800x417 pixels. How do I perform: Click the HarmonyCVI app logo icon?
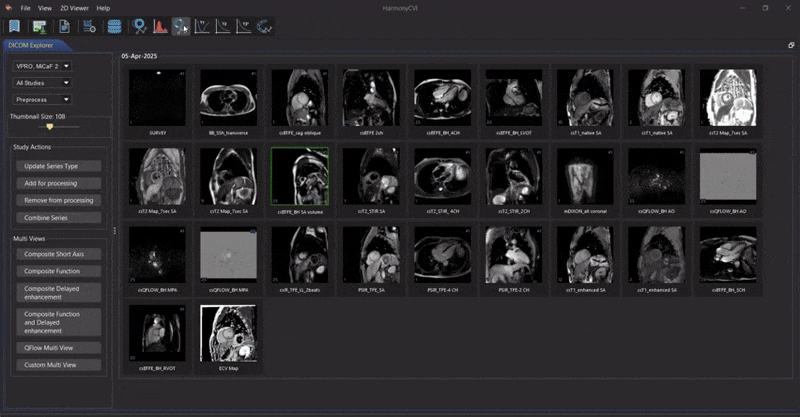tap(8, 8)
